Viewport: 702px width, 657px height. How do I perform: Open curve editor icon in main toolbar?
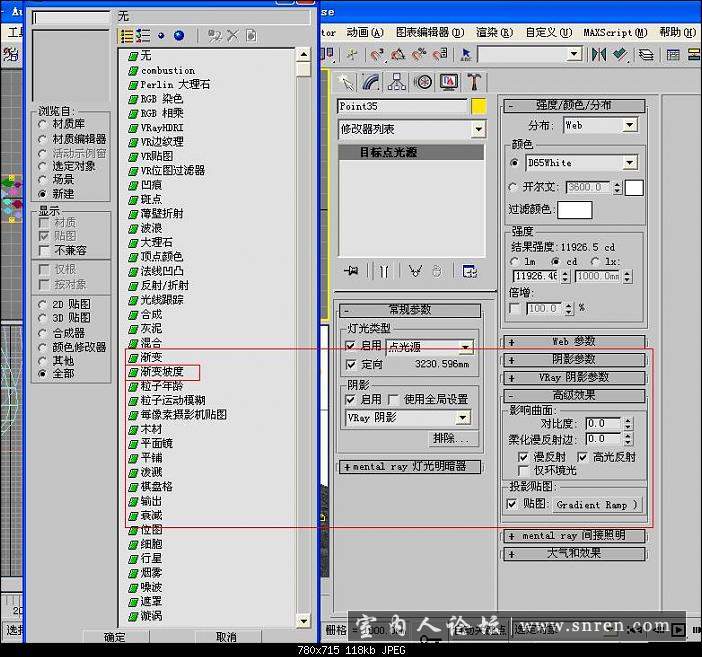(673, 55)
